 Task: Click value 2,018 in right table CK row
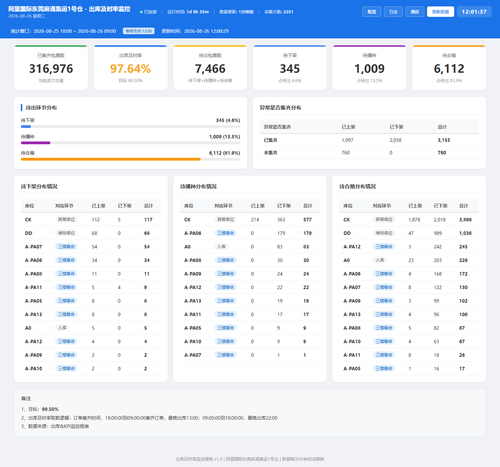tap(440, 220)
